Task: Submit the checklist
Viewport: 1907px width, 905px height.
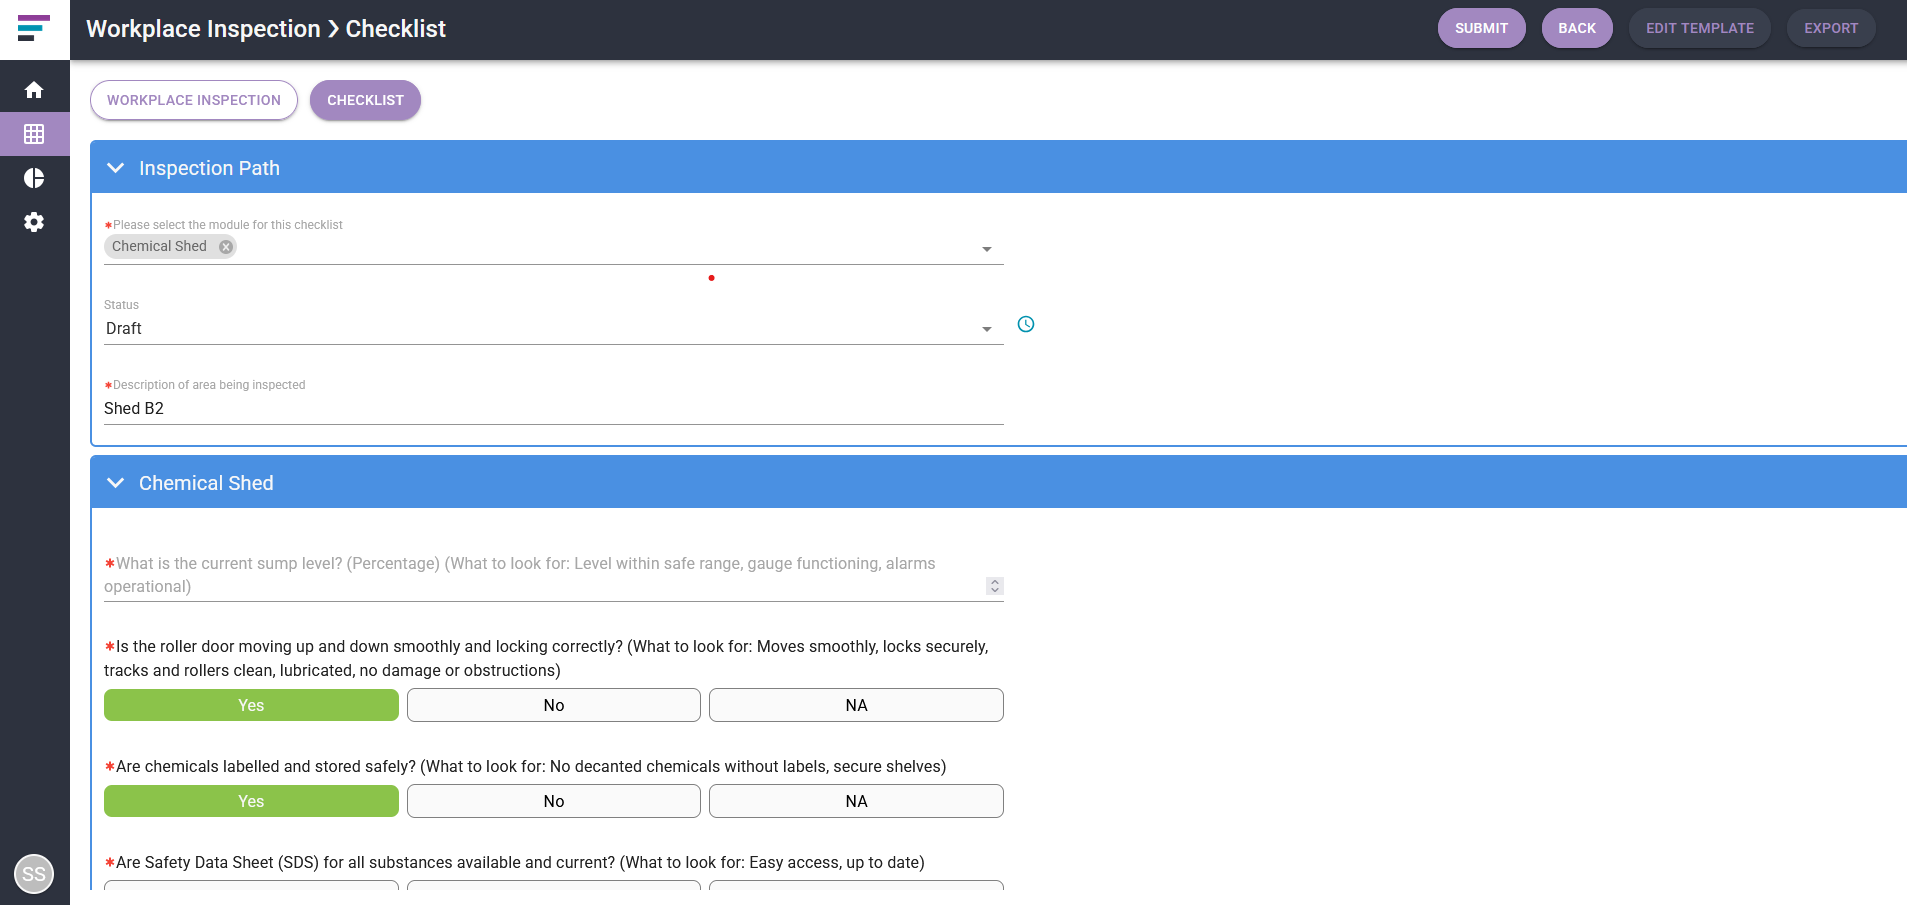Action: tap(1481, 28)
